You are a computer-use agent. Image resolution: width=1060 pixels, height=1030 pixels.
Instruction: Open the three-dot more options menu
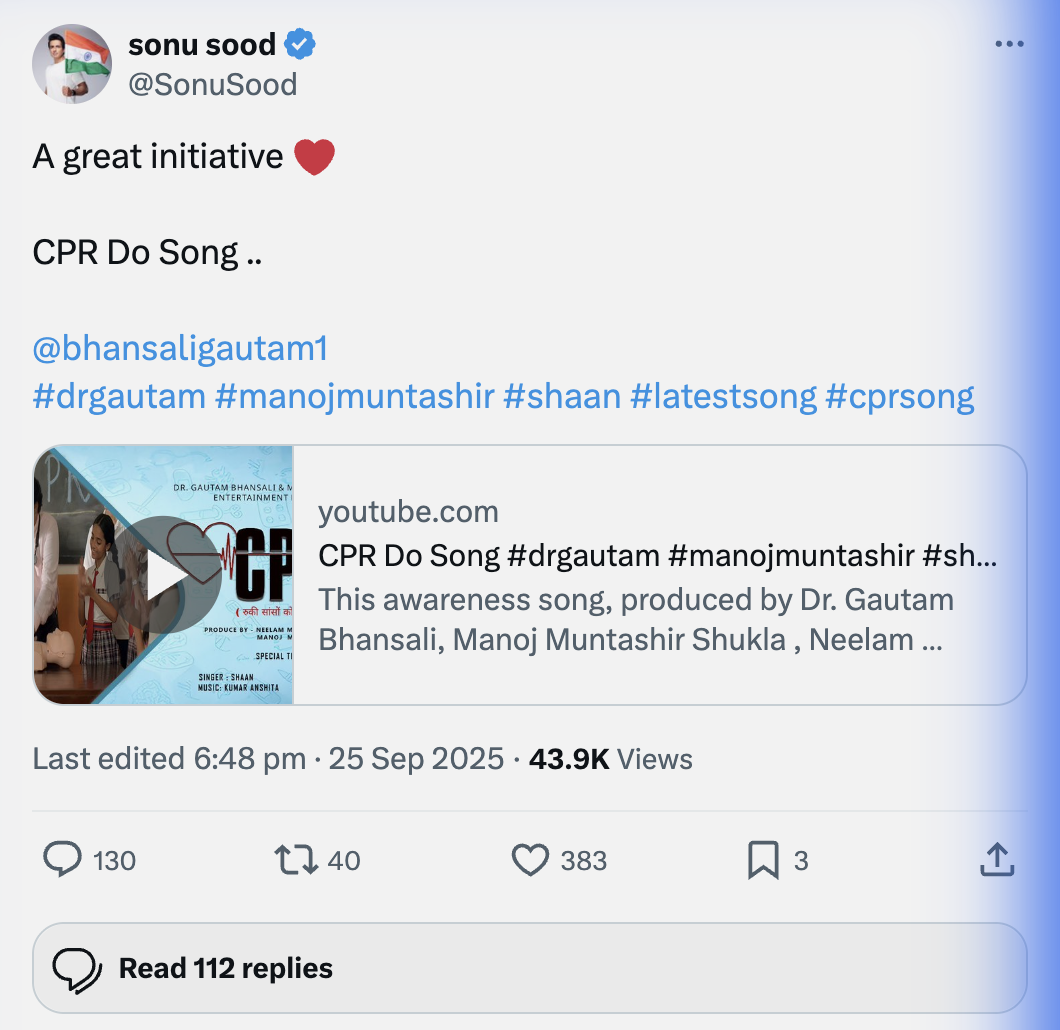pyautogui.click(x=1009, y=45)
